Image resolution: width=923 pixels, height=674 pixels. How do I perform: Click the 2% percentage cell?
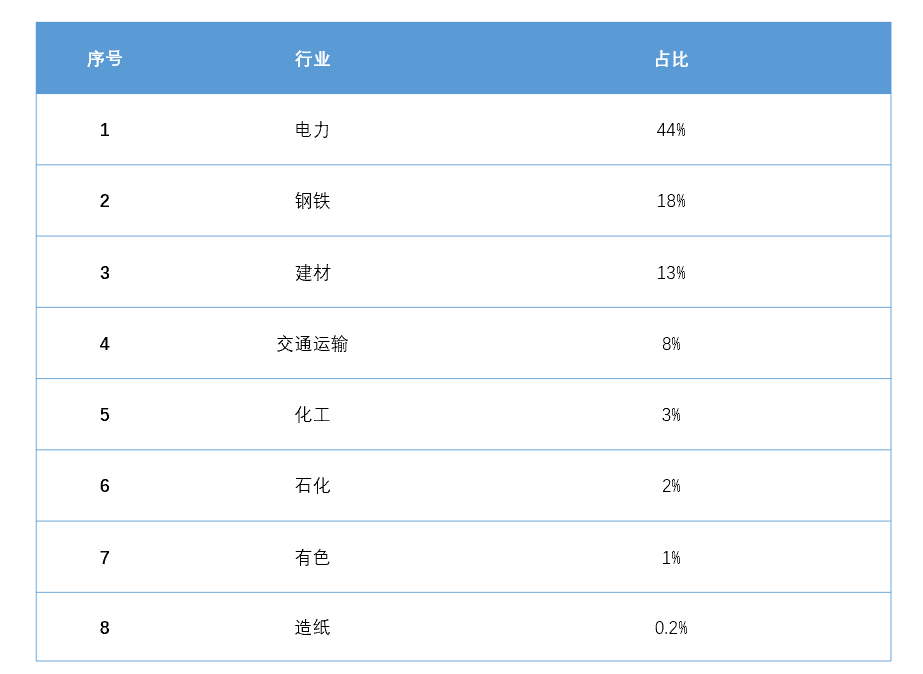pyautogui.click(x=671, y=486)
